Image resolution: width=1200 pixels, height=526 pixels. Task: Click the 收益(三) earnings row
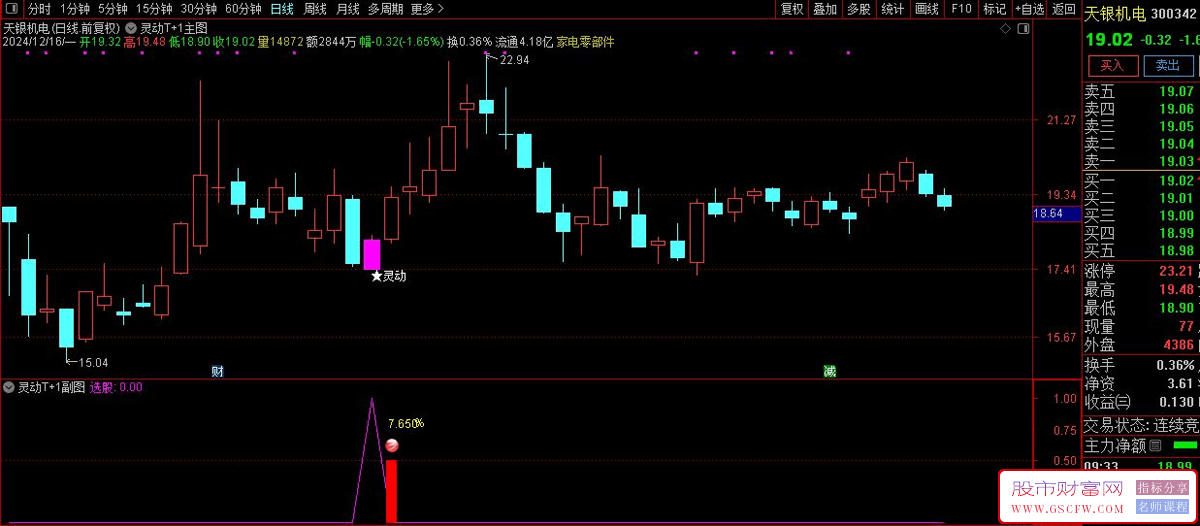(x=1141, y=402)
